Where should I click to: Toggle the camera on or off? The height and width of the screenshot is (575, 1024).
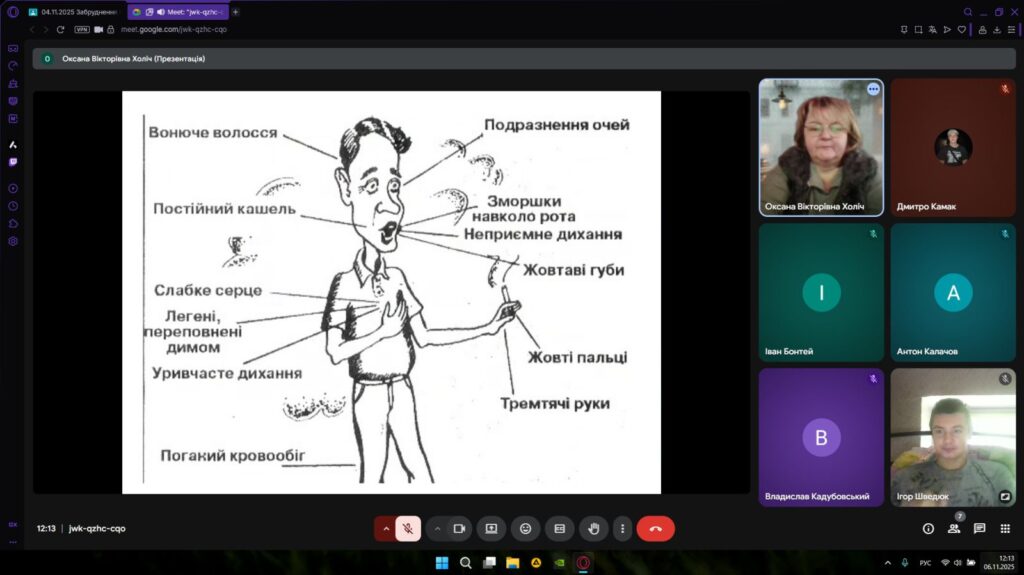click(460, 528)
